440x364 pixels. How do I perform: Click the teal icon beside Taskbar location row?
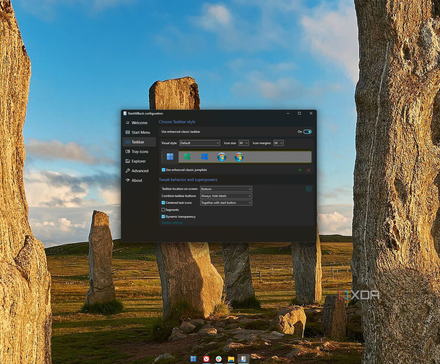309,189
